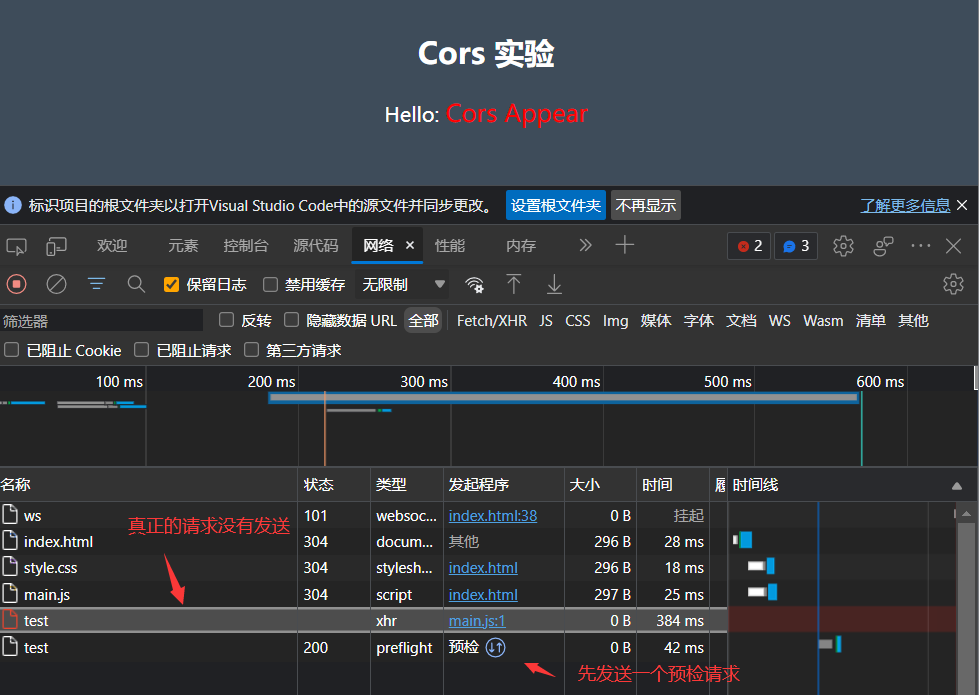Switch to the 源代码 tab

click(315, 246)
